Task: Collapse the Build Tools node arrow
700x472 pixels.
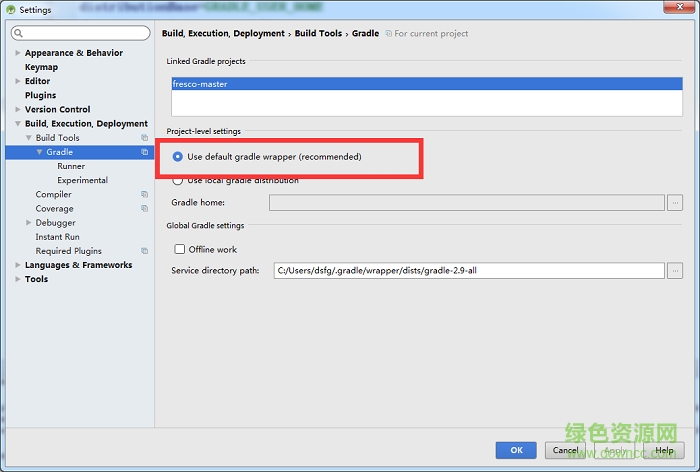Action: tap(29, 138)
